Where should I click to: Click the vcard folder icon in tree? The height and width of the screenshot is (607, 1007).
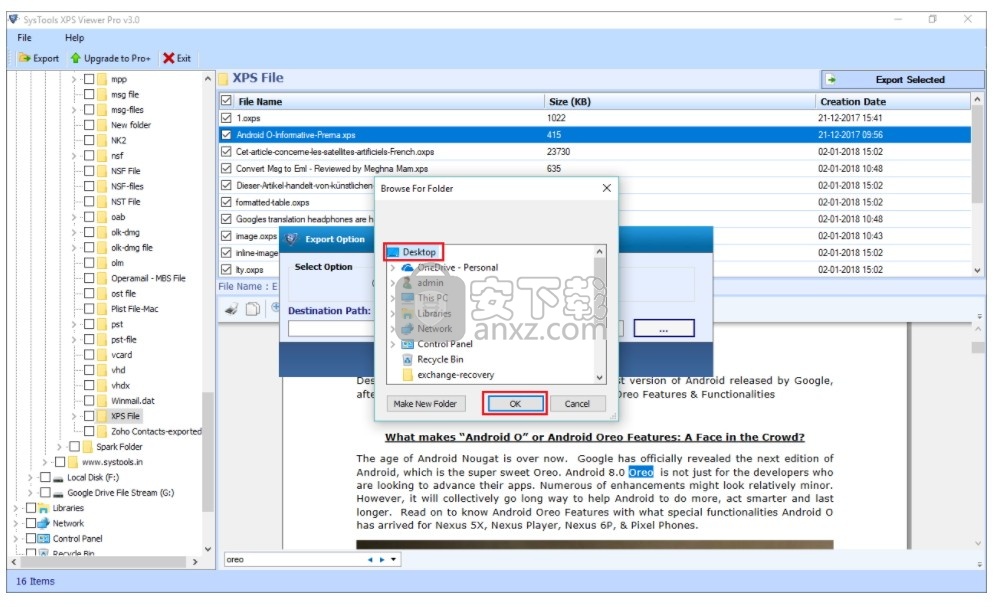click(102, 355)
